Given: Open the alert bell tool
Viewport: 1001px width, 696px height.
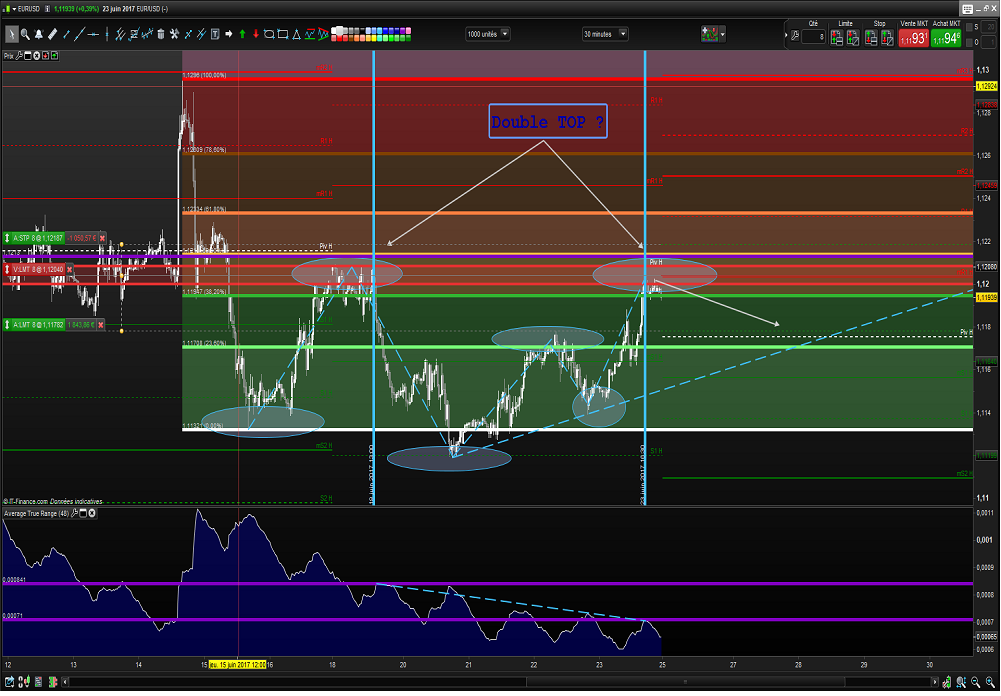Looking at the screenshot, I should 39,34.
